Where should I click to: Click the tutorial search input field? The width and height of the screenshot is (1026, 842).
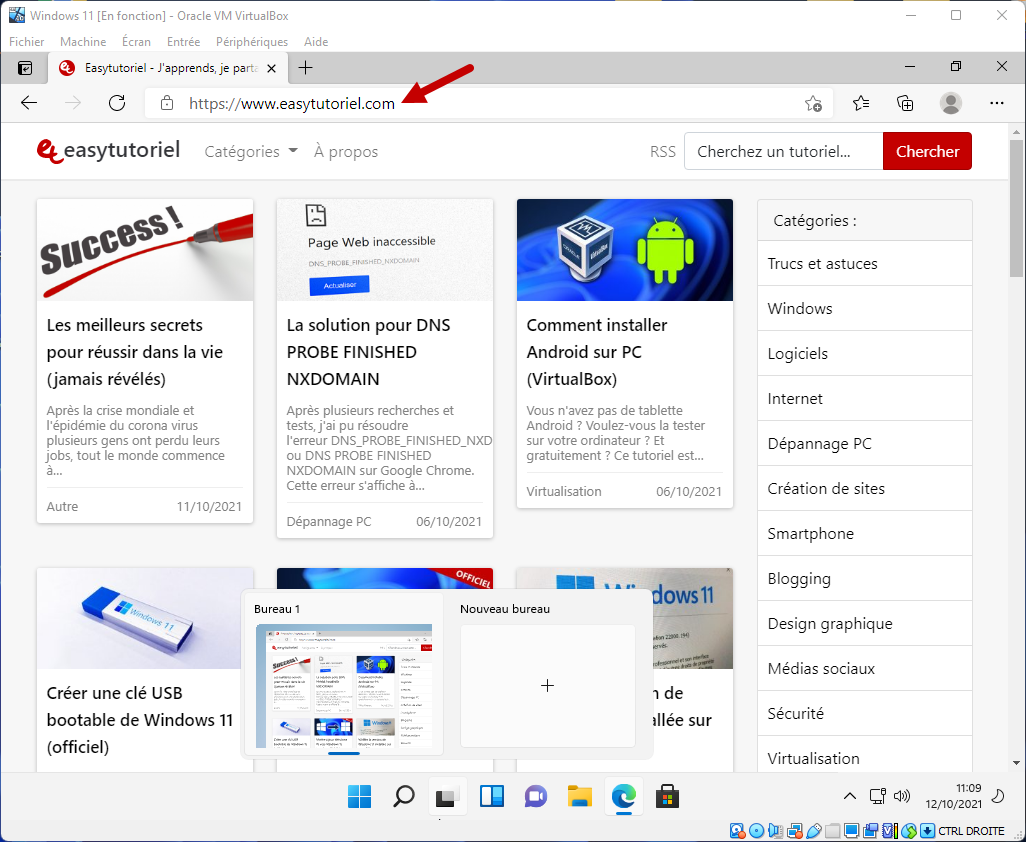click(783, 152)
